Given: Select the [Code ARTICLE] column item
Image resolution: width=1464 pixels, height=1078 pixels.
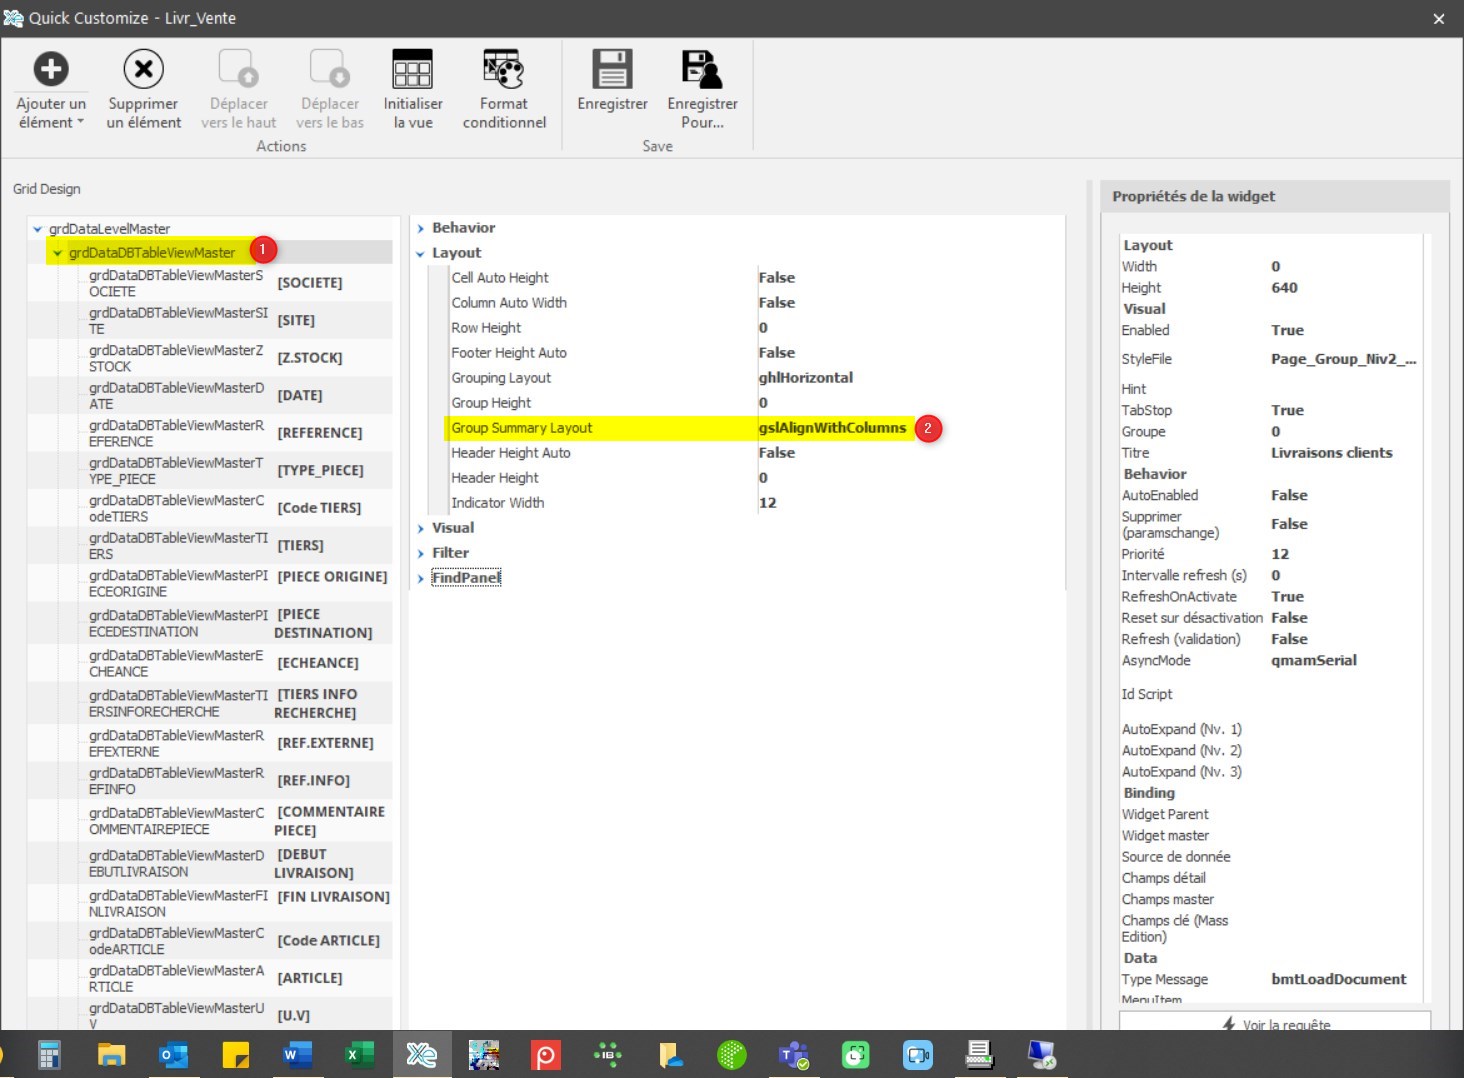Looking at the screenshot, I should (328, 941).
